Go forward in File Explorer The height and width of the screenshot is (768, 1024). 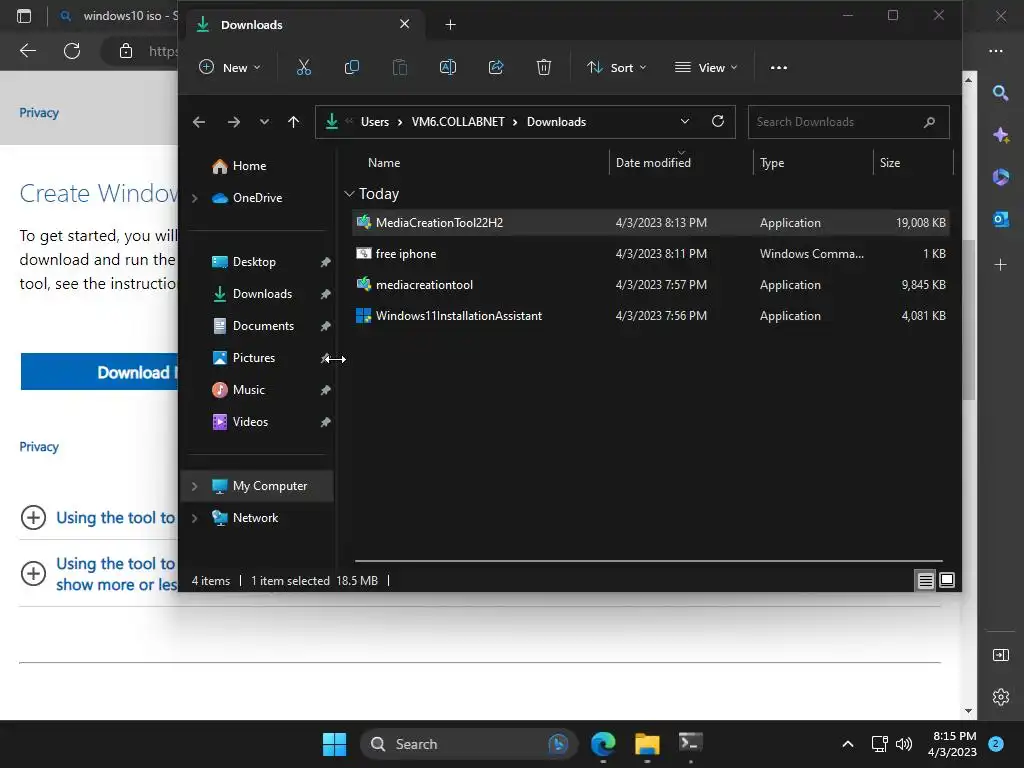[x=233, y=122]
